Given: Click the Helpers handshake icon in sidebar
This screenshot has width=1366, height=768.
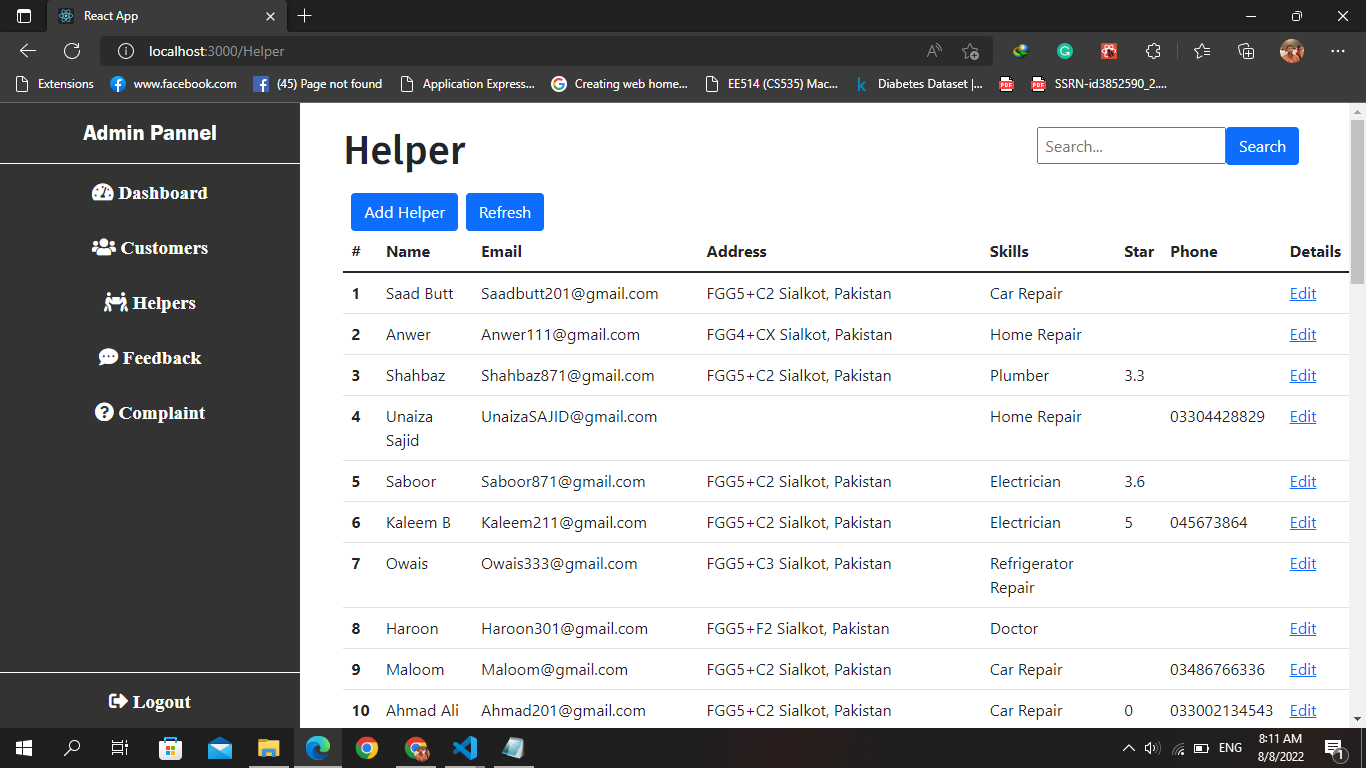Looking at the screenshot, I should click(116, 303).
